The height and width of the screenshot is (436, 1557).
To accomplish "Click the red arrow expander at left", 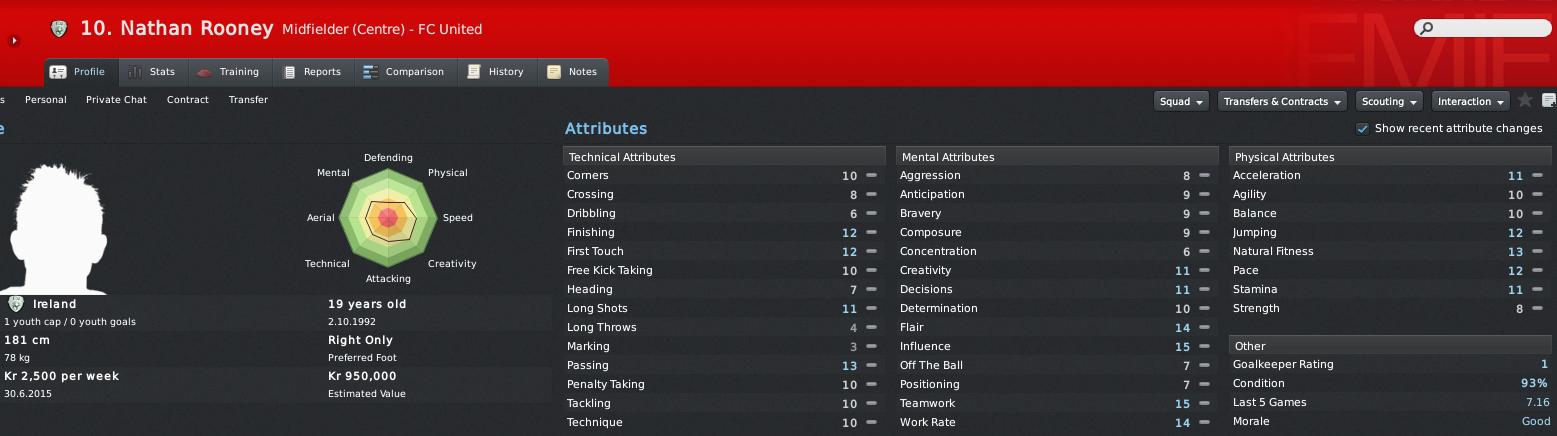I will click(14, 41).
